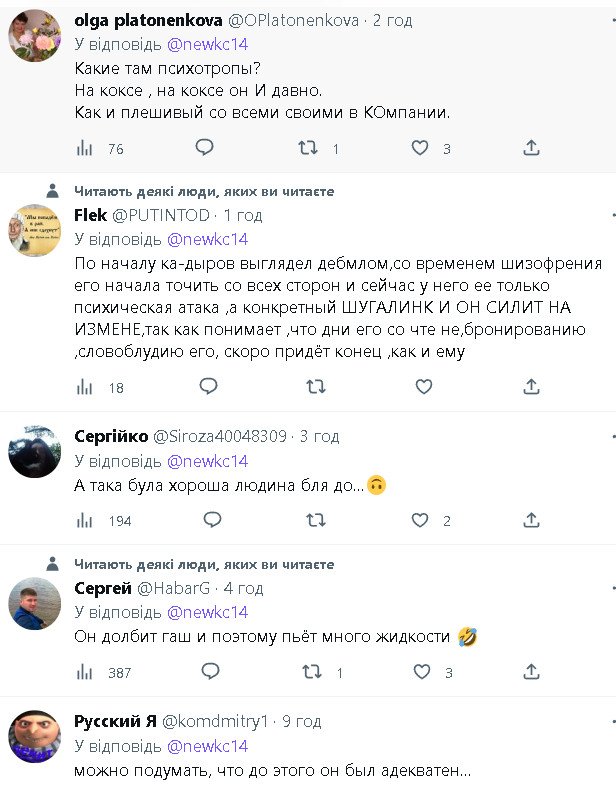The width and height of the screenshot is (616, 785).
Task: Open view stats on Сергей's tweet
Action: (86, 673)
